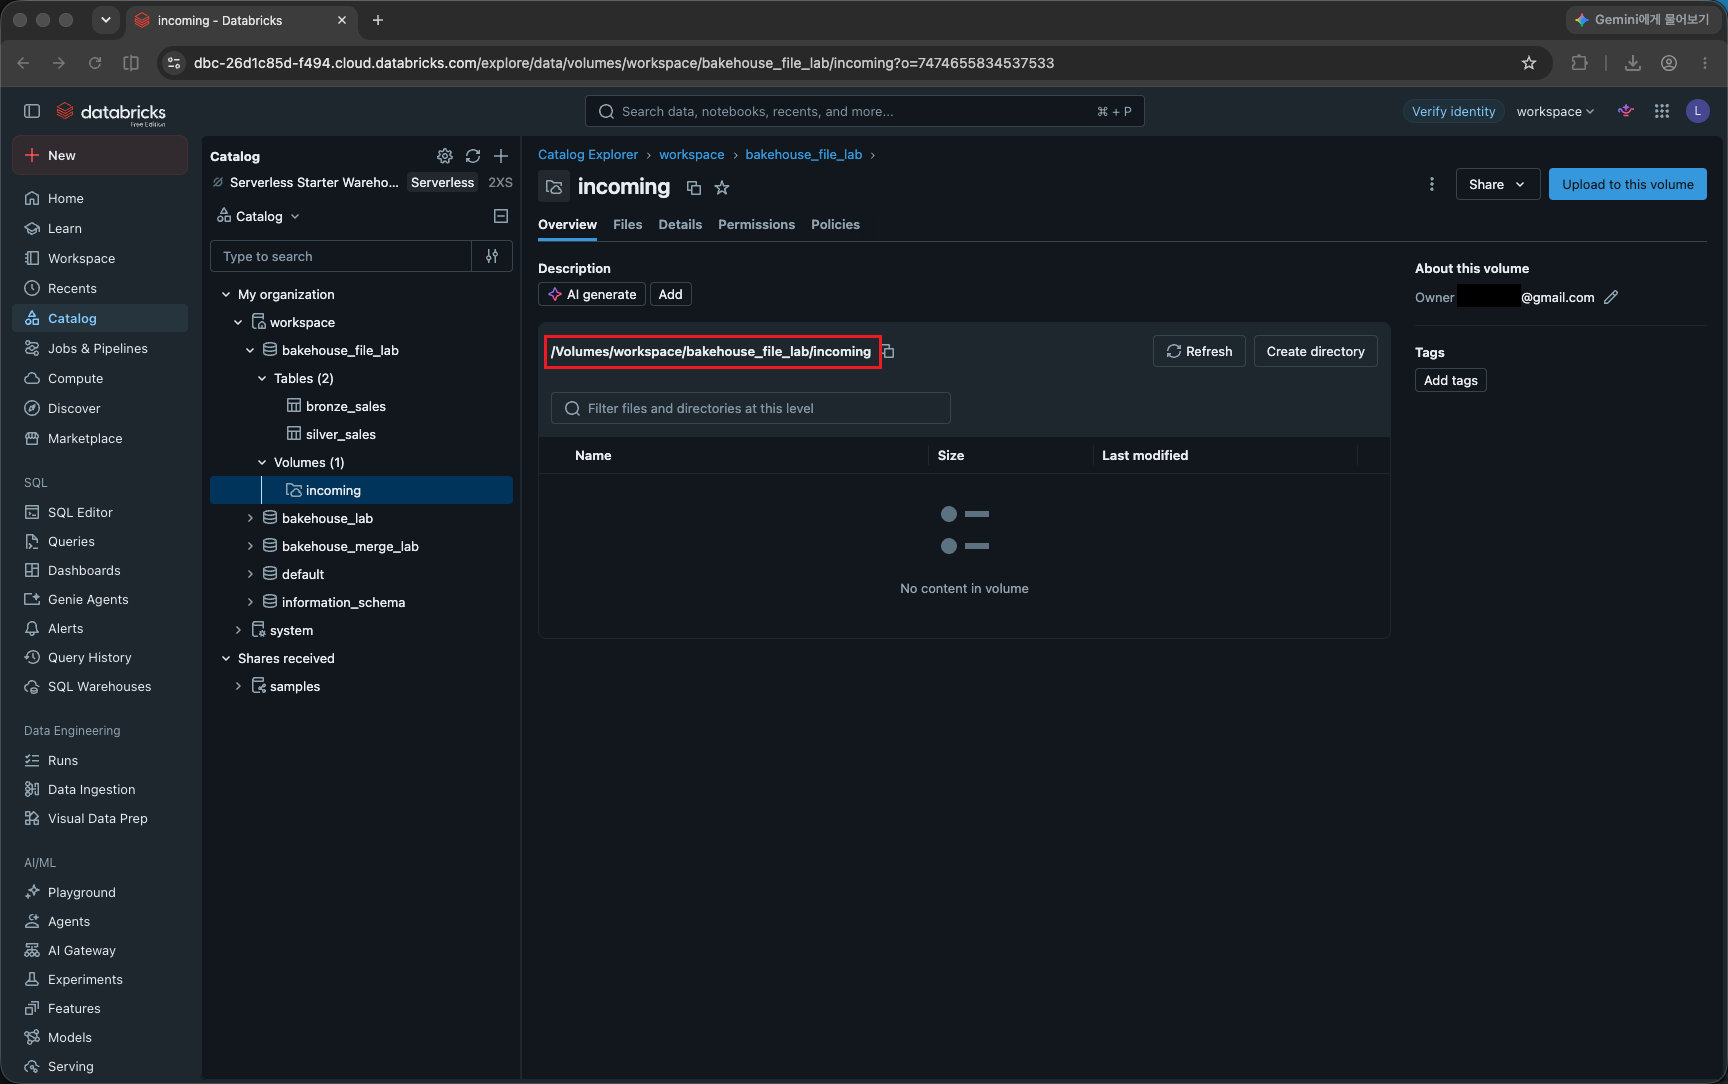The height and width of the screenshot is (1084, 1728).
Task: Open the Share dropdown
Action: tap(1497, 184)
